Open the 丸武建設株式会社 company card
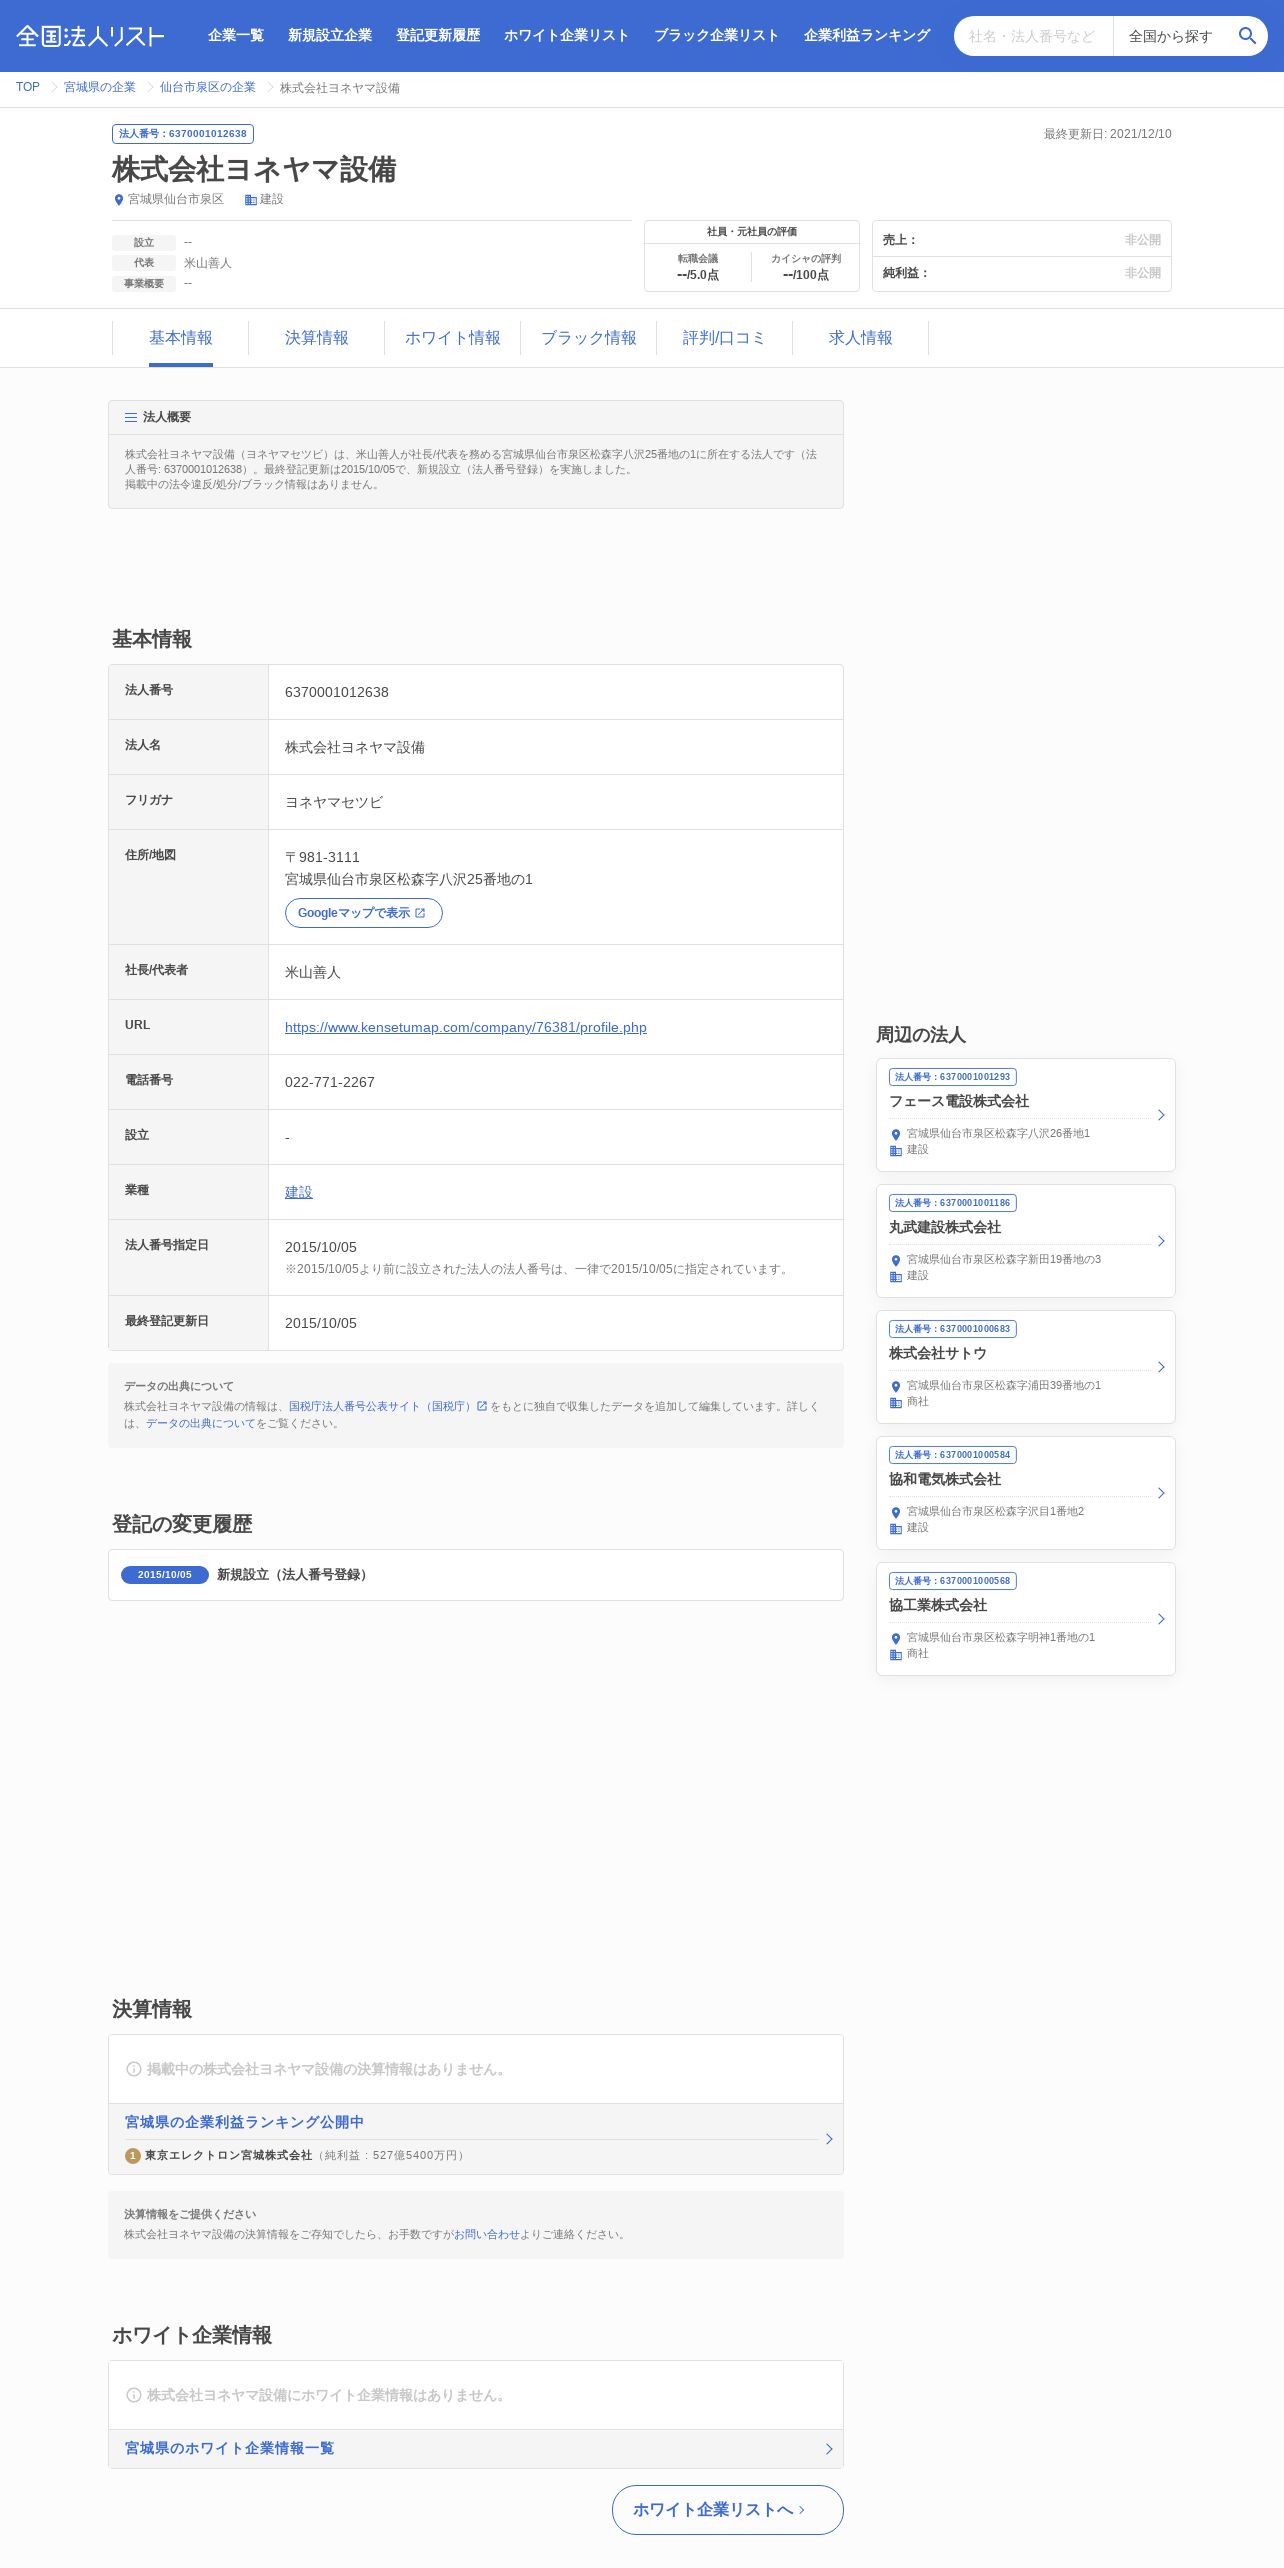 [x=1026, y=1241]
